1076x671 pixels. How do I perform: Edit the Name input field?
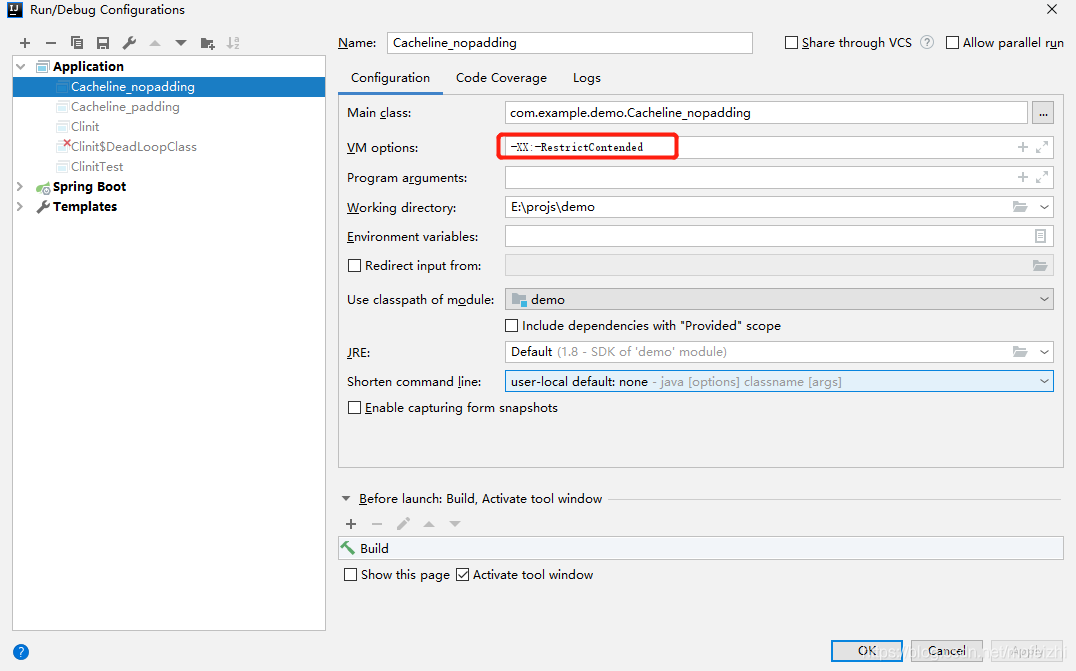[x=570, y=43]
